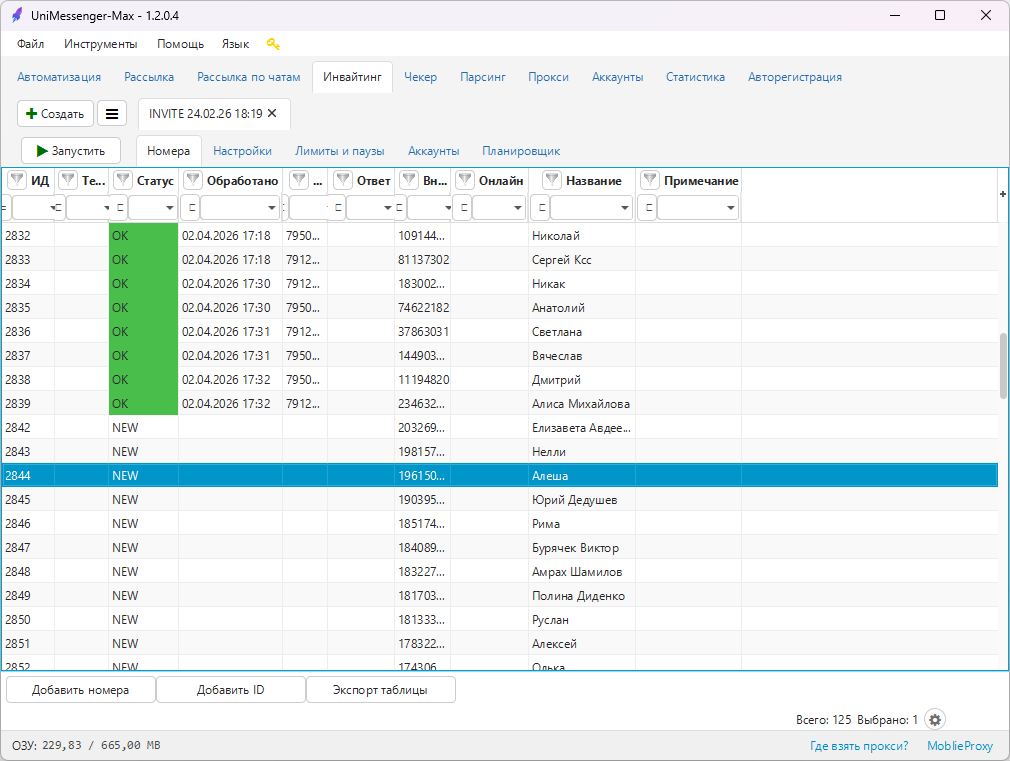
Task: Click the Добавить номера button
Action: pos(81,689)
